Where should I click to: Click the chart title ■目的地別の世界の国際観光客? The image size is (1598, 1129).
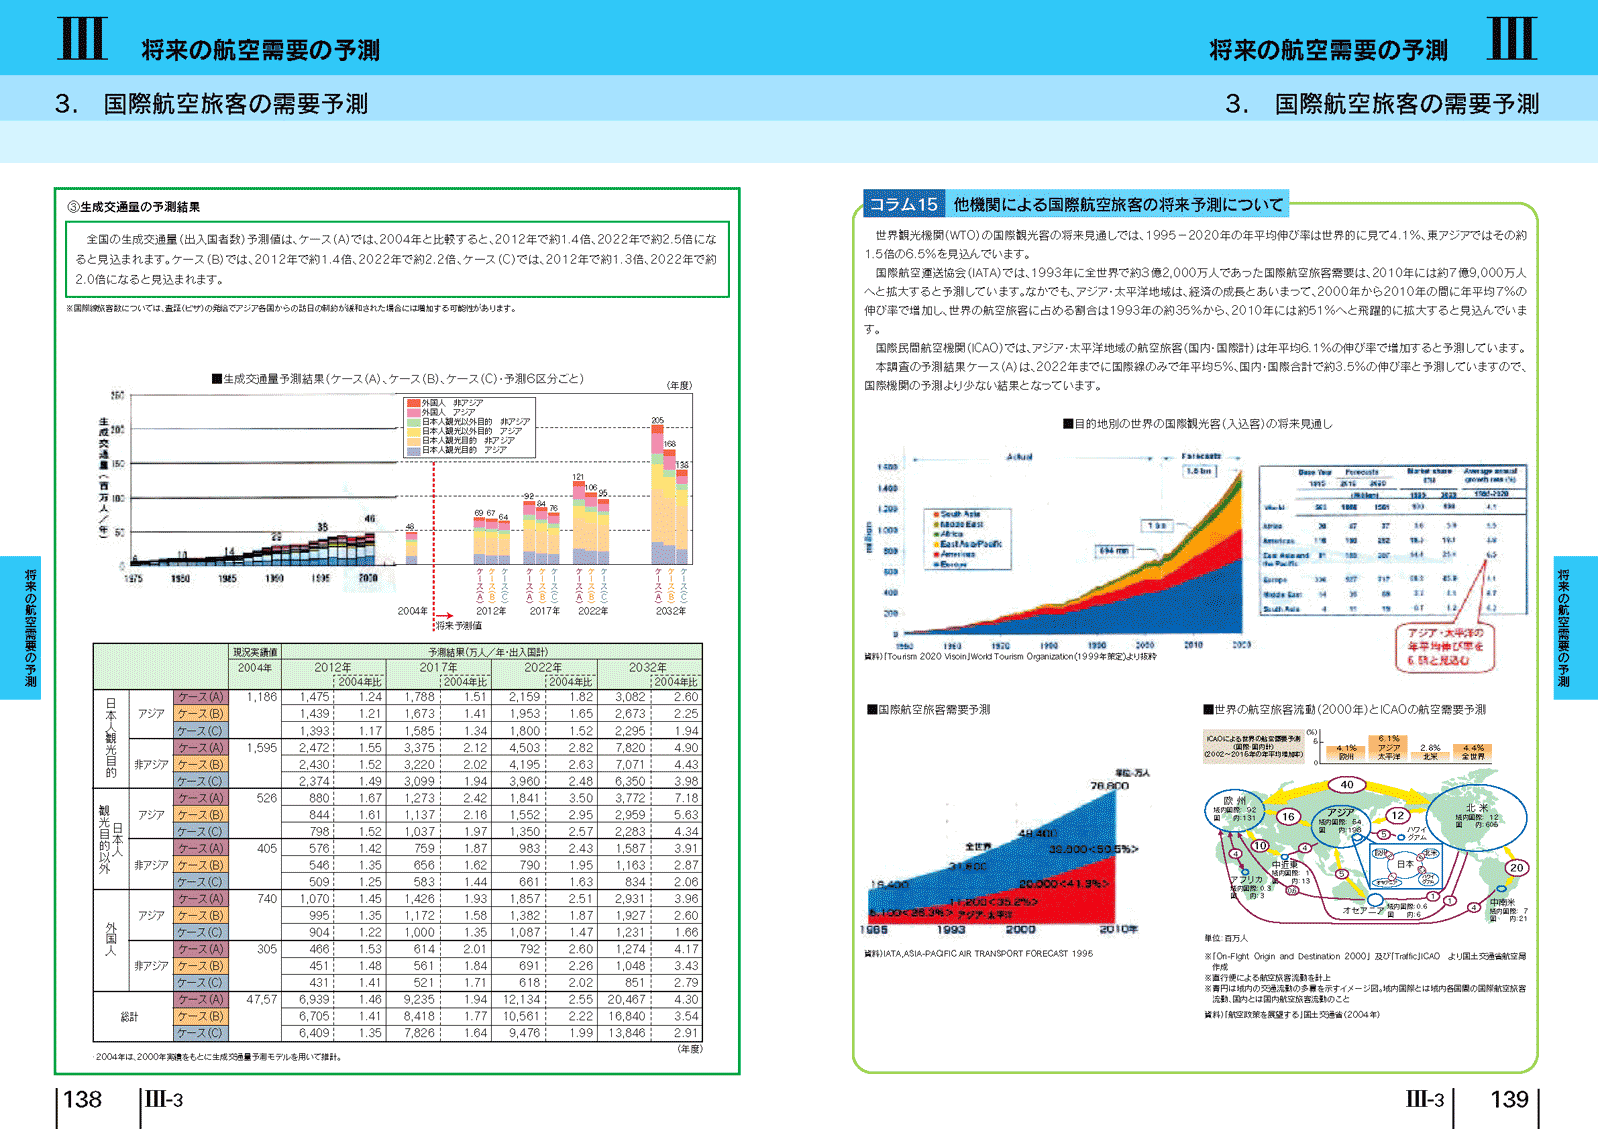1197,424
